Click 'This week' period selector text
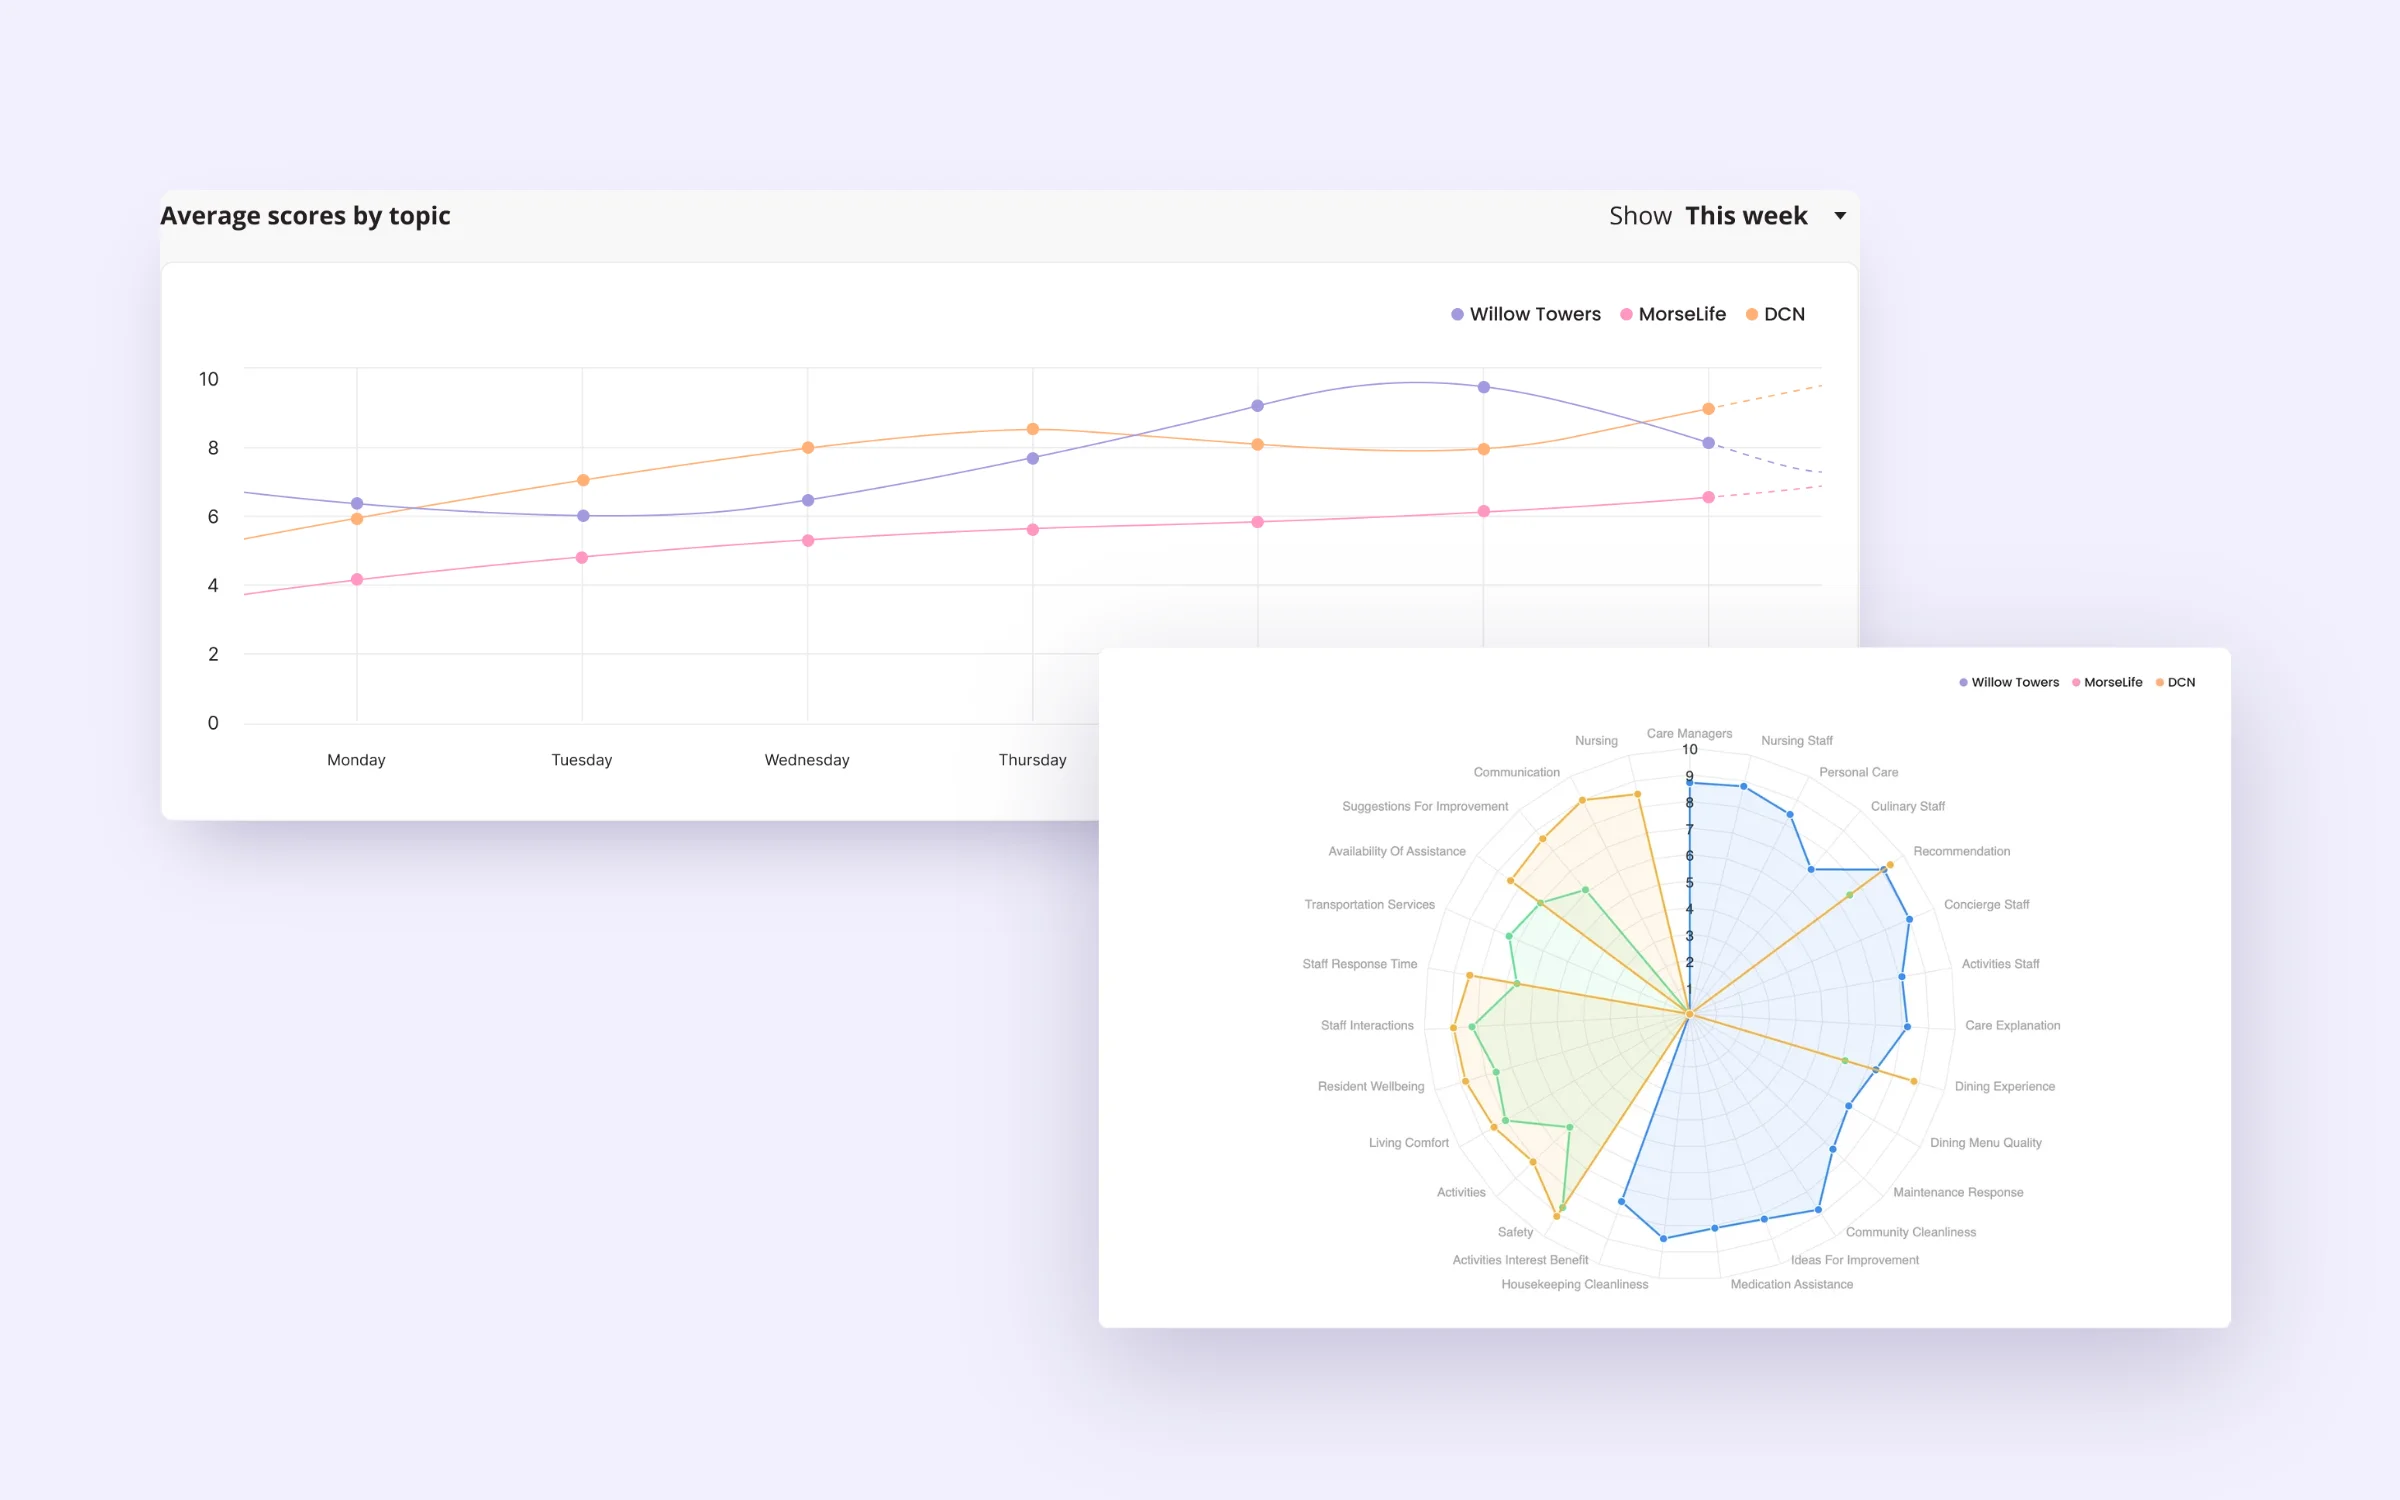Viewport: 2400px width, 1500px height. click(x=1746, y=216)
